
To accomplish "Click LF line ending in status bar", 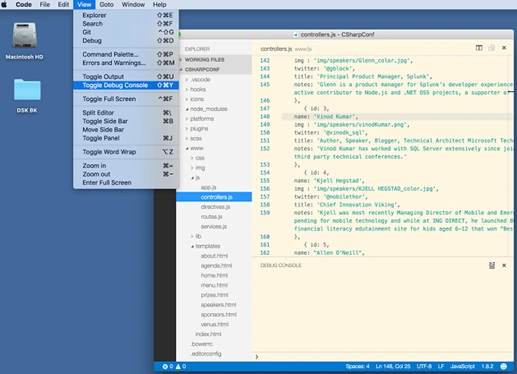I will pyautogui.click(x=441, y=366).
